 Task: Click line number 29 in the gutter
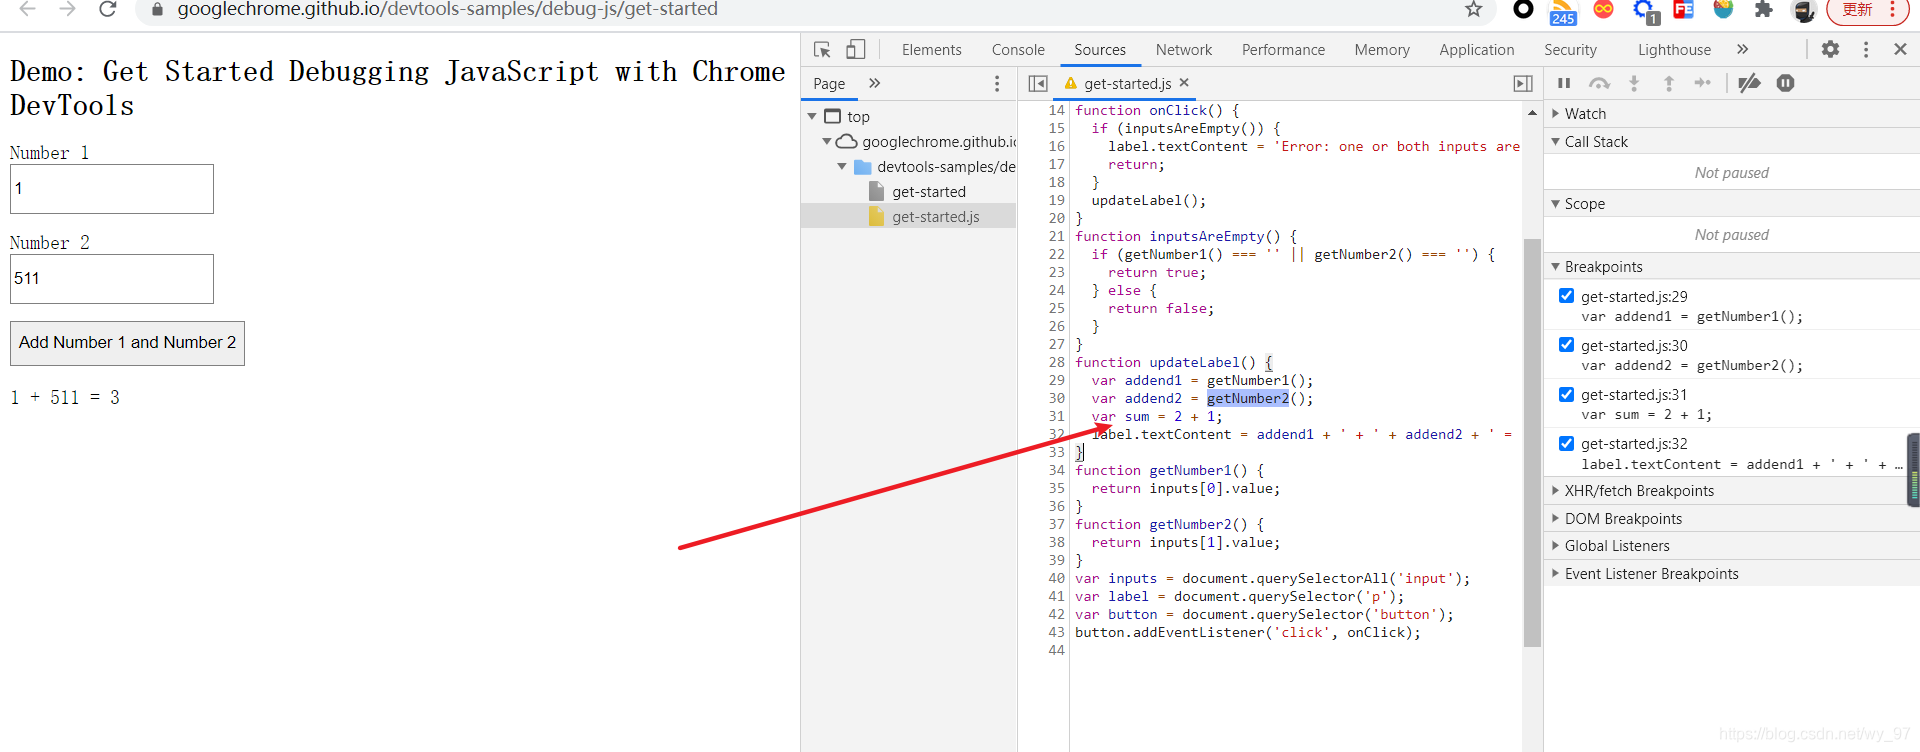click(x=1056, y=381)
